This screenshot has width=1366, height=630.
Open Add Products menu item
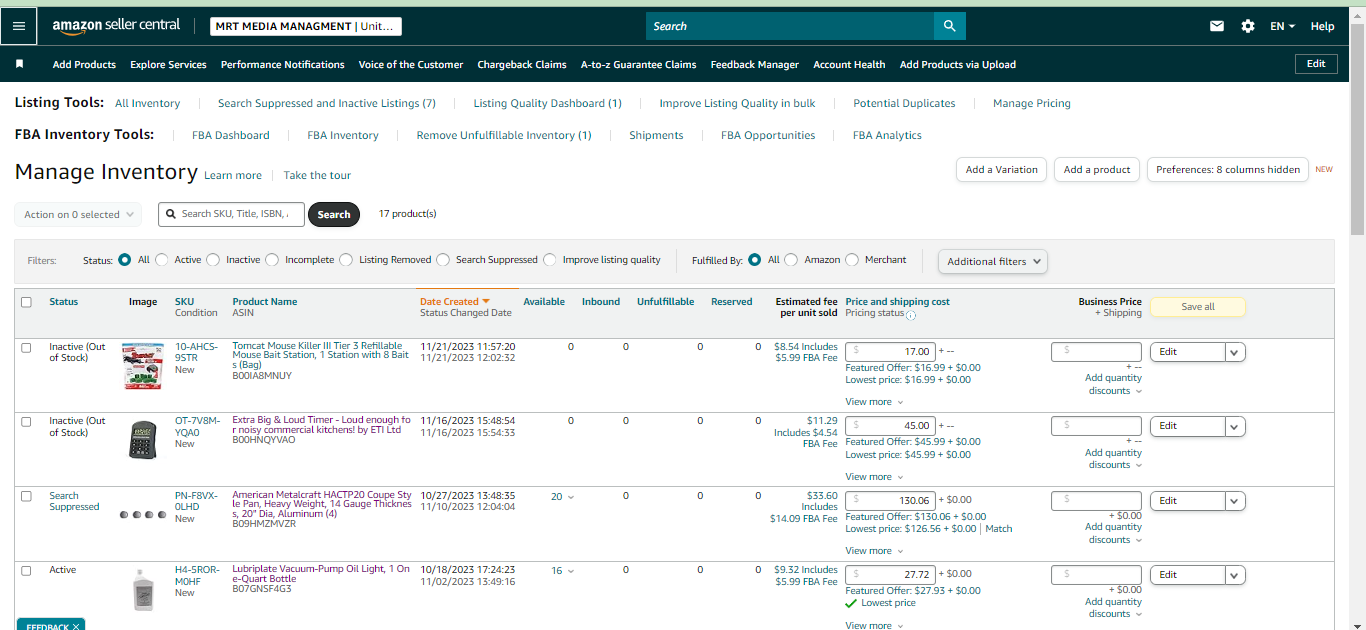coord(84,64)
